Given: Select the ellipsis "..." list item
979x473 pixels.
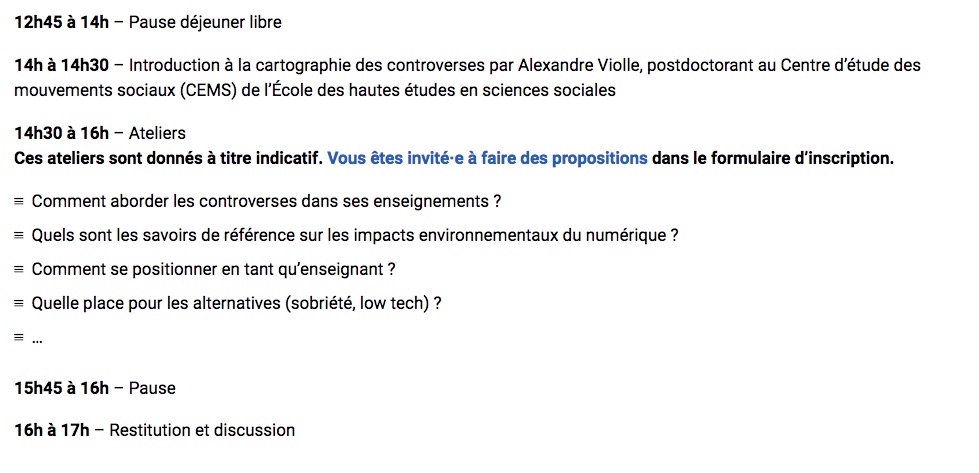Looking at the screenshot, I should click(x=37, y=341).
